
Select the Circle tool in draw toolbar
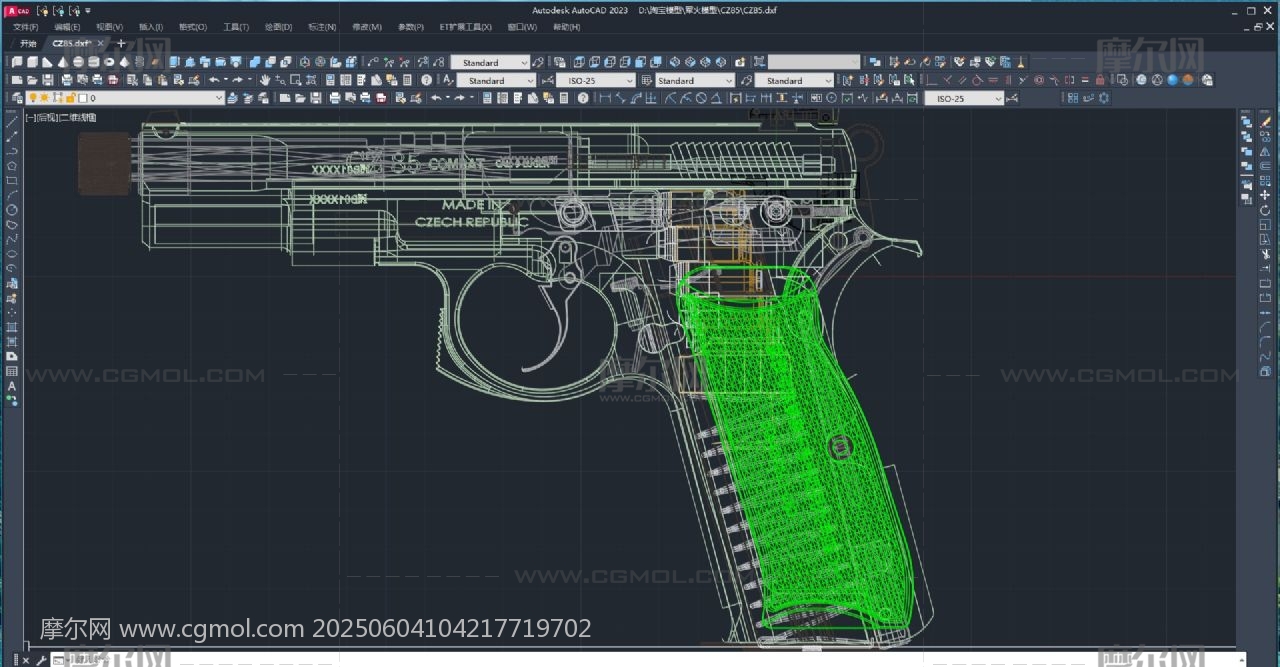pos(12,210)
